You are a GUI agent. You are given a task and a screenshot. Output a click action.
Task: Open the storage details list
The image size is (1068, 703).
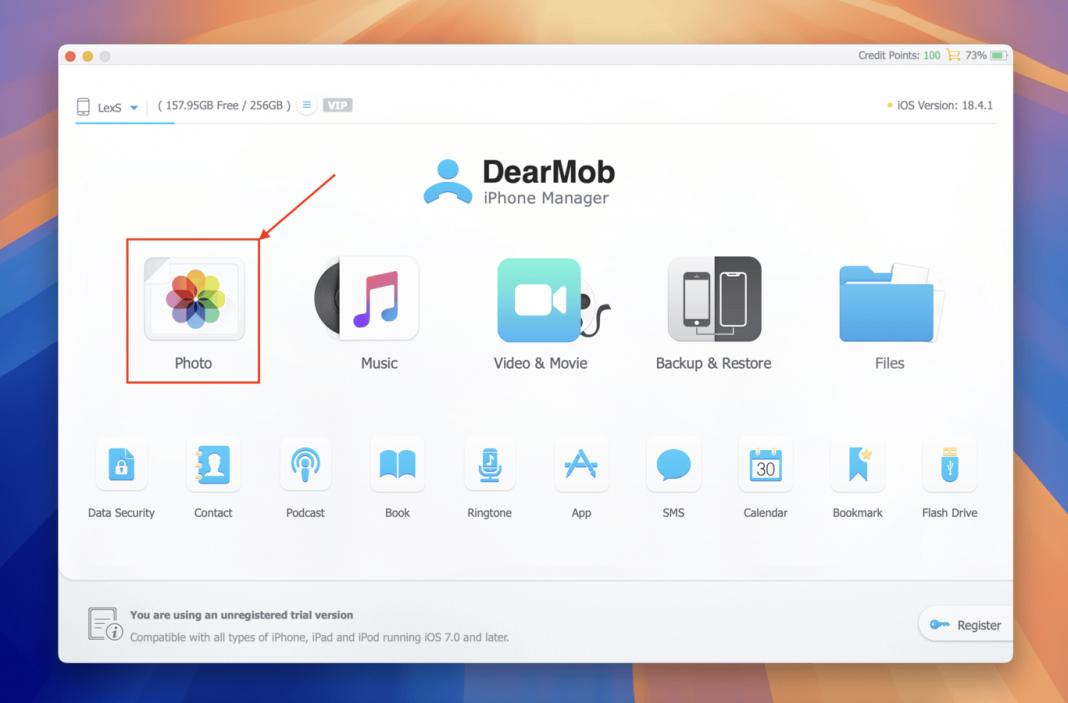[305, 104]
